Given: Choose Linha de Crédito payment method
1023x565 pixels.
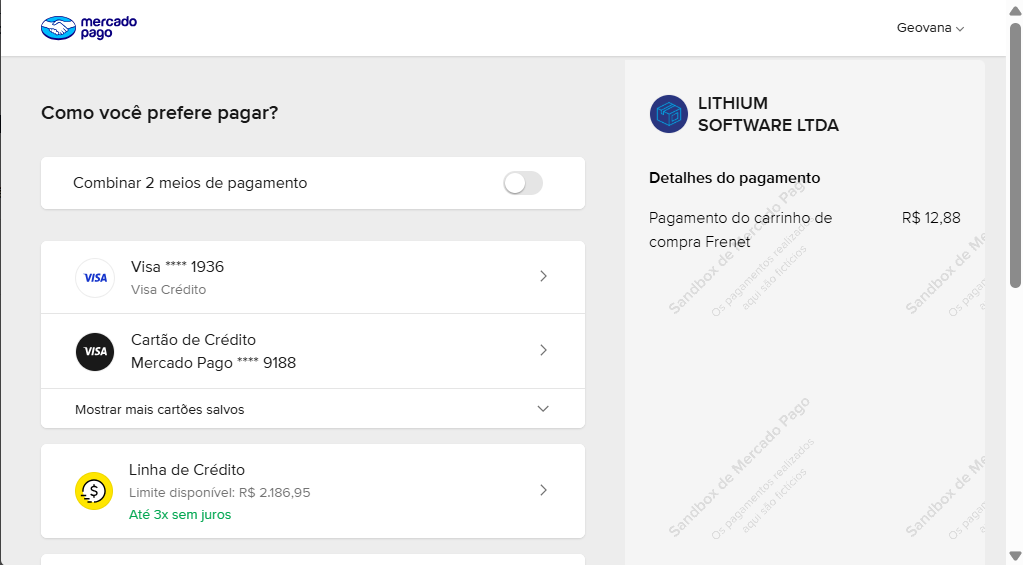Looking at the screenshot, I should [x=187, y=470].
